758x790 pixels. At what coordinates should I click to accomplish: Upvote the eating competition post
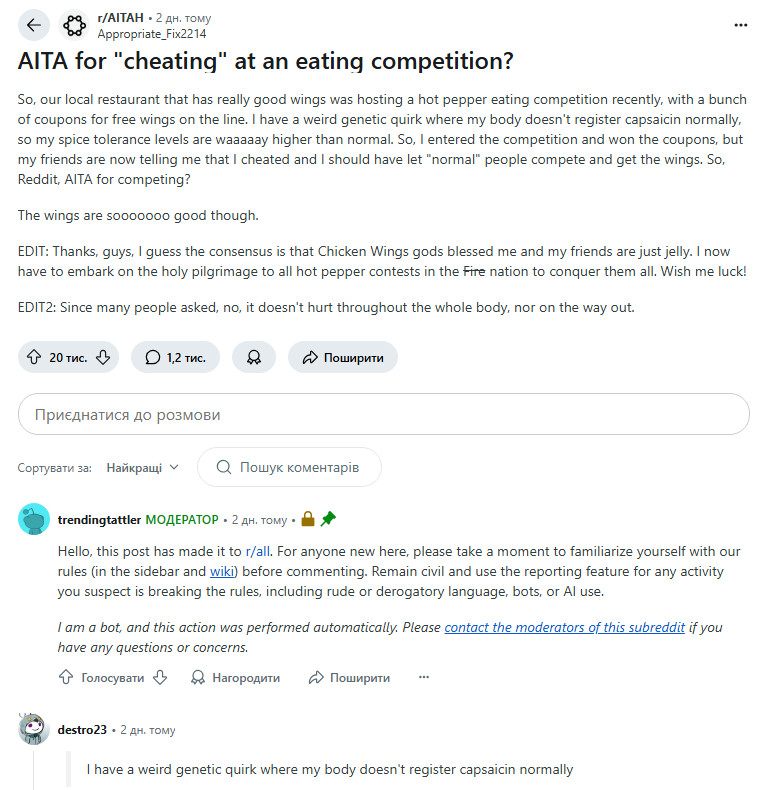(33, 357)
